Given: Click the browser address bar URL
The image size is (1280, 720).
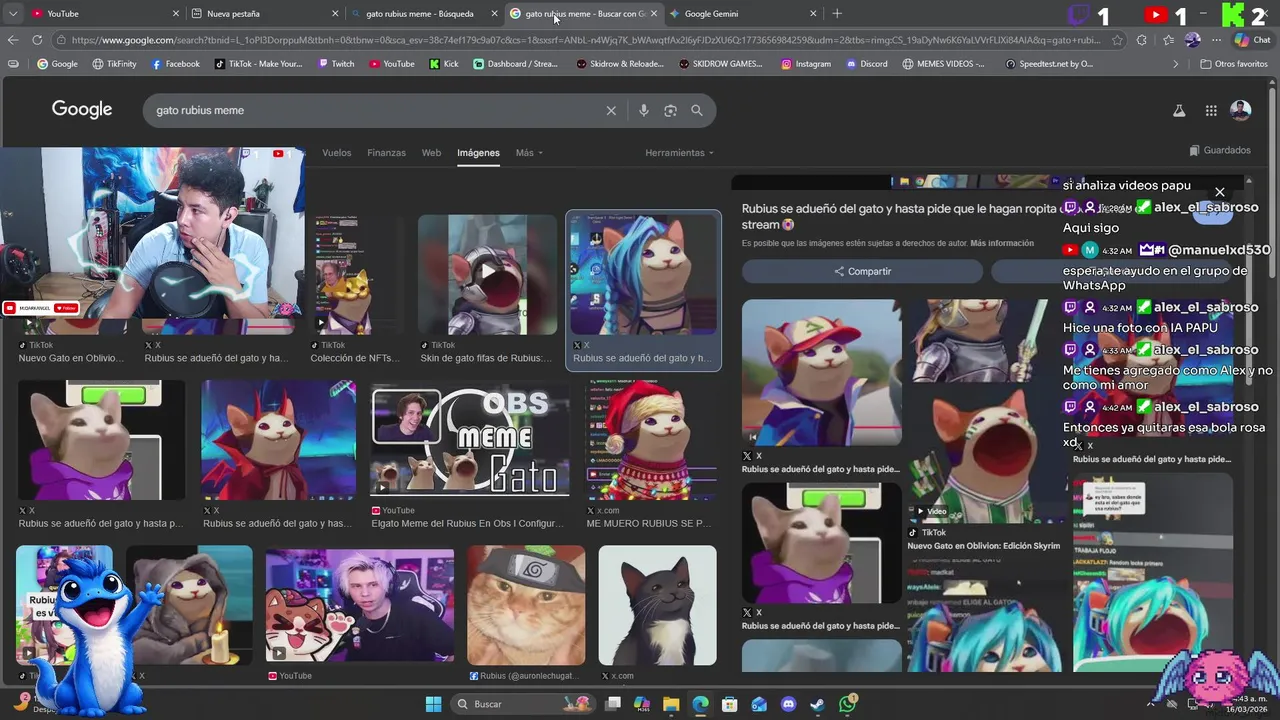Looking at the screenshot, I should point(585,40).
